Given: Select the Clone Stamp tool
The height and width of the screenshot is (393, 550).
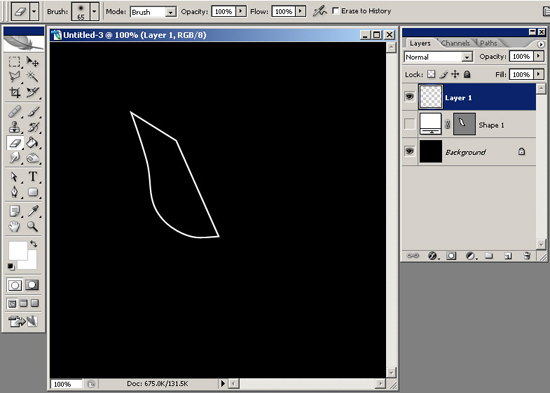Looking at the screenshot, I should 14,127.
